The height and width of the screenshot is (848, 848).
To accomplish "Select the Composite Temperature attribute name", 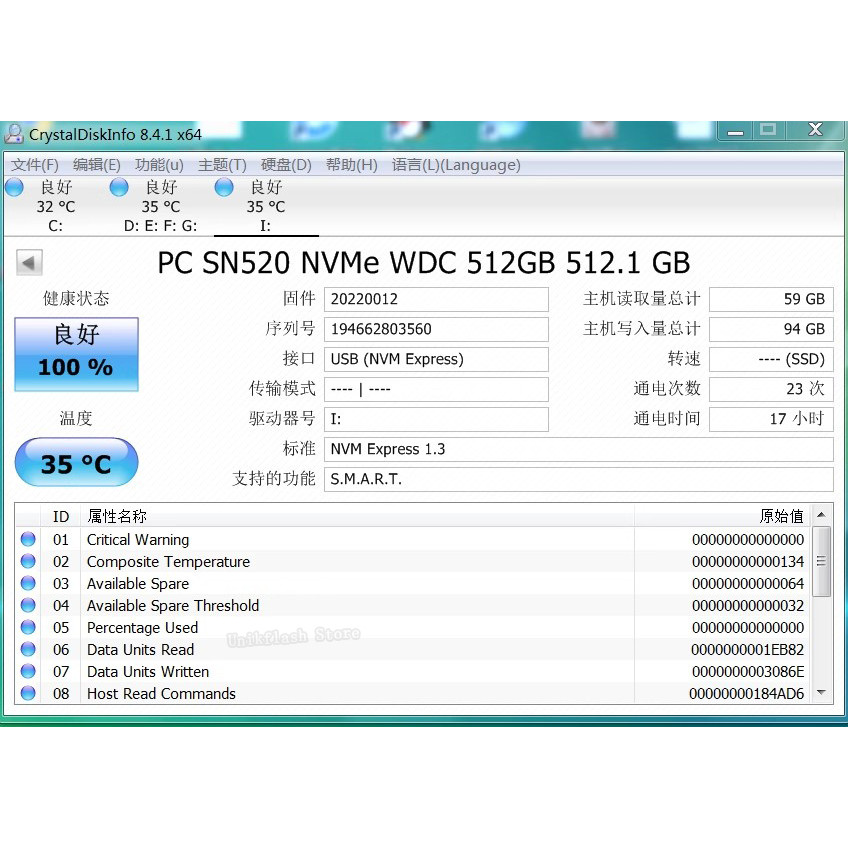I will click(168, 561).
